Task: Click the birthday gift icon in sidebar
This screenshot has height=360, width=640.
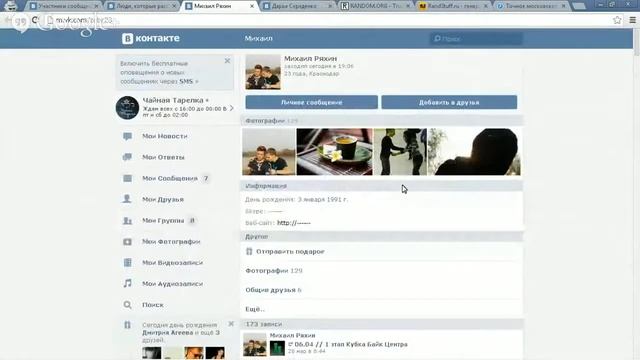Action: (x=127, y=325)
